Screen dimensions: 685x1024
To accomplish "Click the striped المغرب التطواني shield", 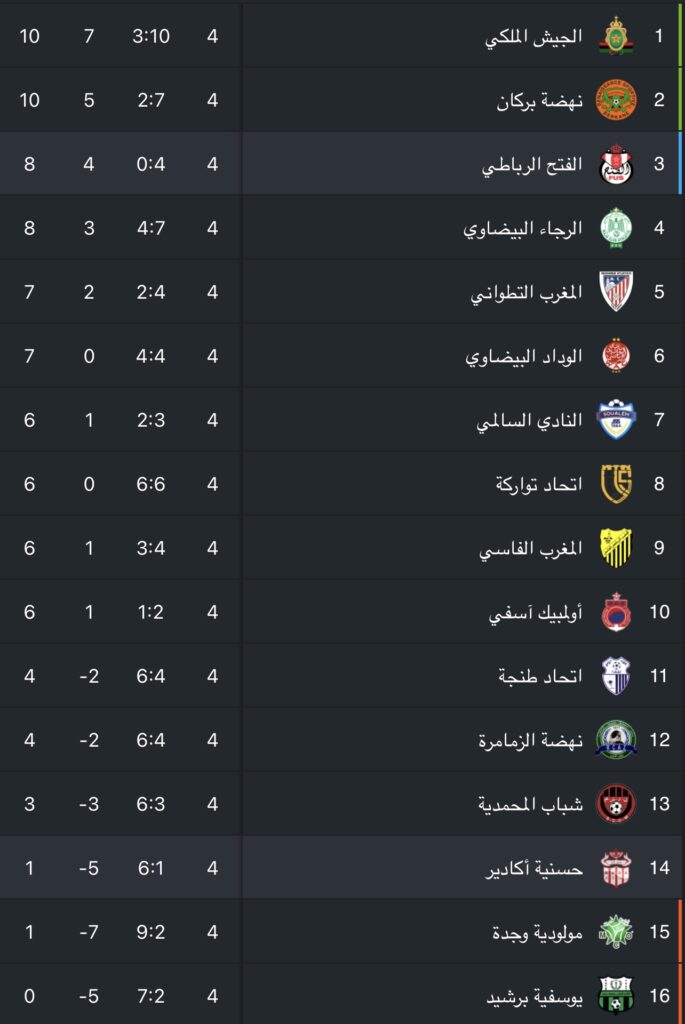I will click(x=616, y=291).
